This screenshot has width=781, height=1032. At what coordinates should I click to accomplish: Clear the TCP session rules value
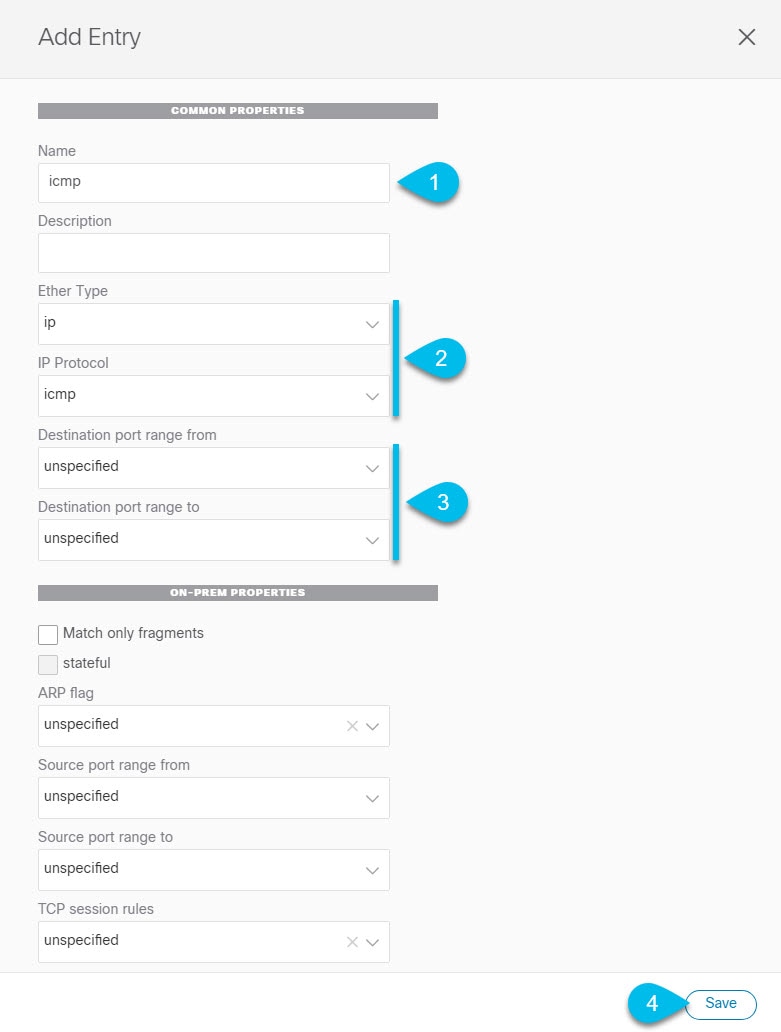pyautogui.click(x=352, y=942)
